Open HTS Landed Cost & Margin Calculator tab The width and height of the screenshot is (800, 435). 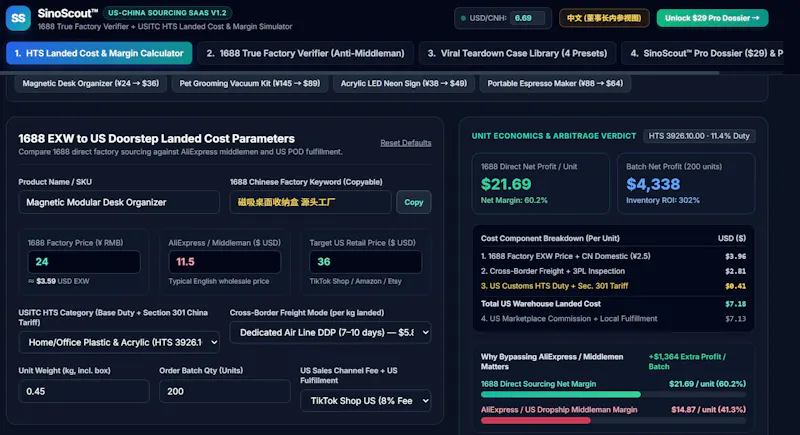coord(99,53)
